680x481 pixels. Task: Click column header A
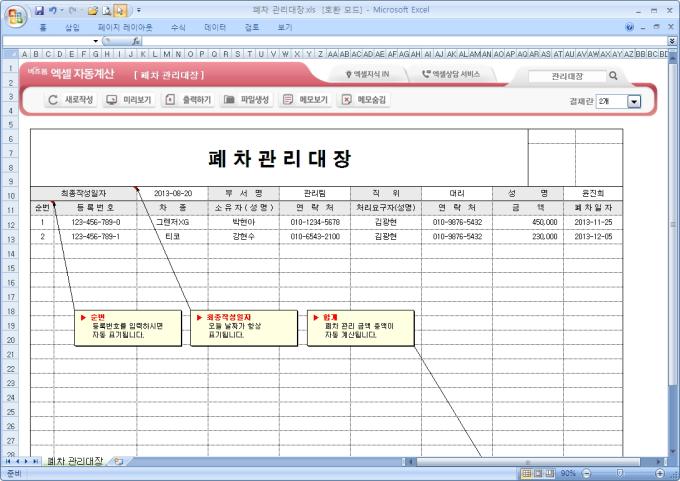coord(24,54)
